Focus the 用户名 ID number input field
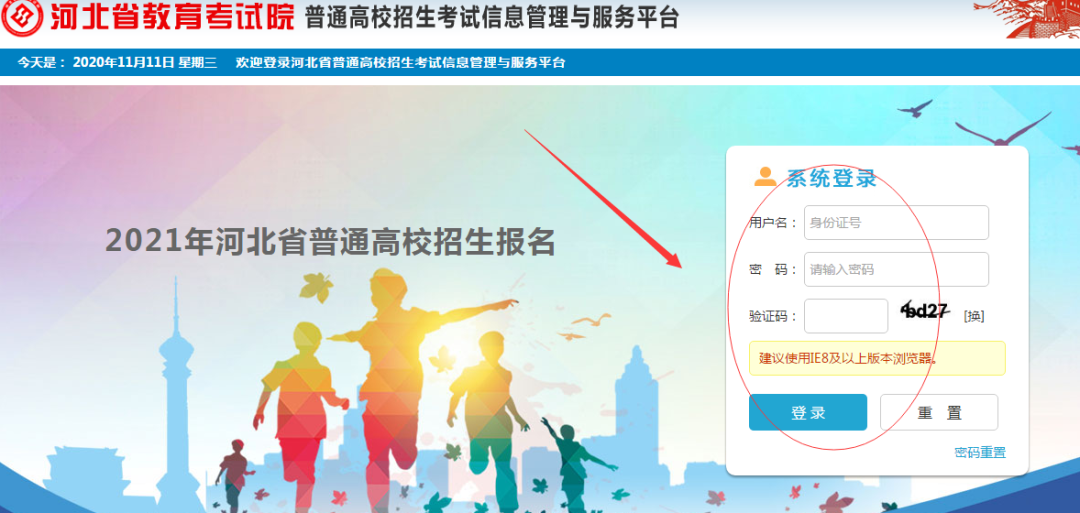1080x513 pixels. pos(896,222)
